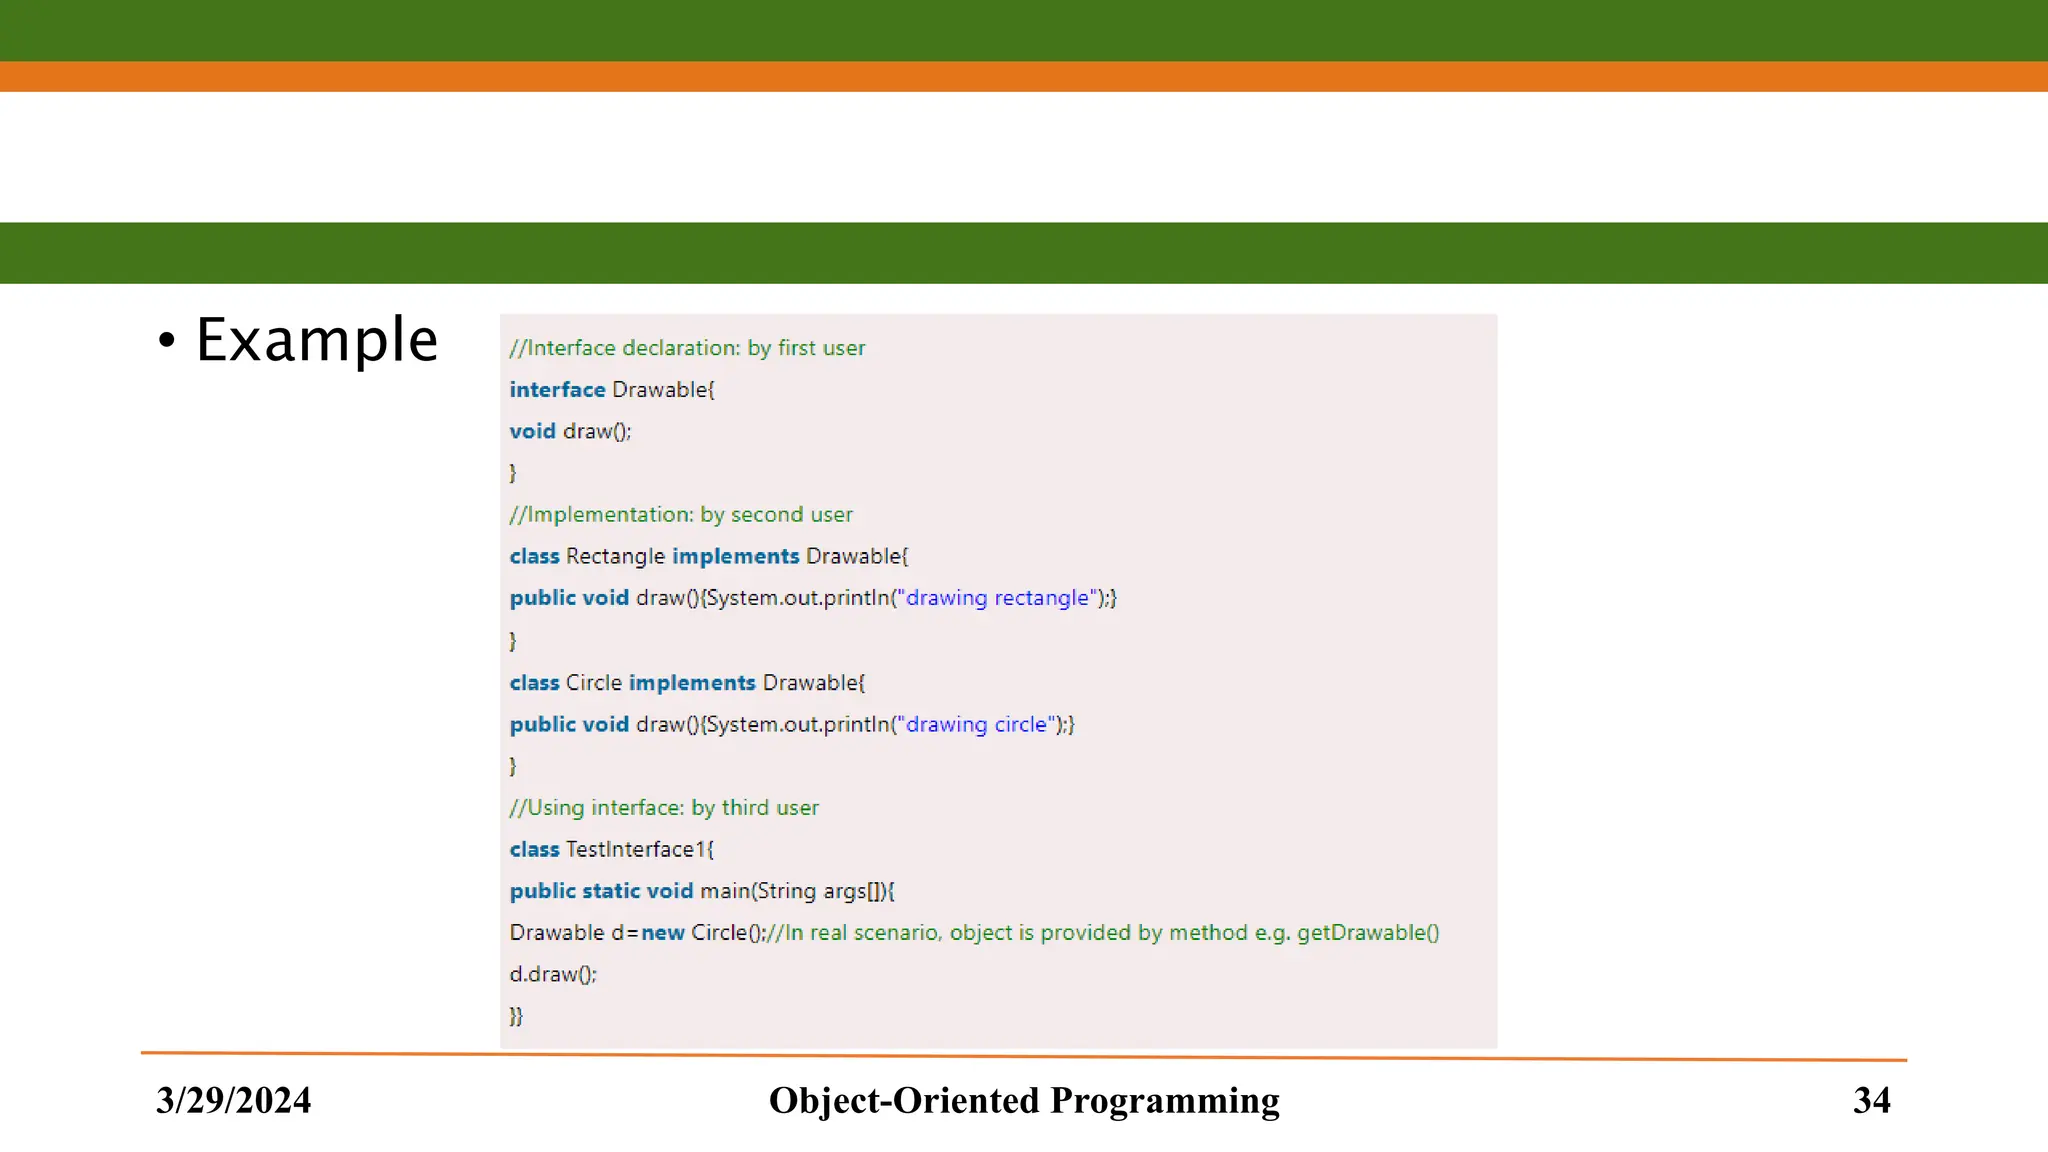The height and width of the screenshot is (1152, 2048).
Task: Click the "drawing rectangle" string literal
Action: click(x=996, y=598)
